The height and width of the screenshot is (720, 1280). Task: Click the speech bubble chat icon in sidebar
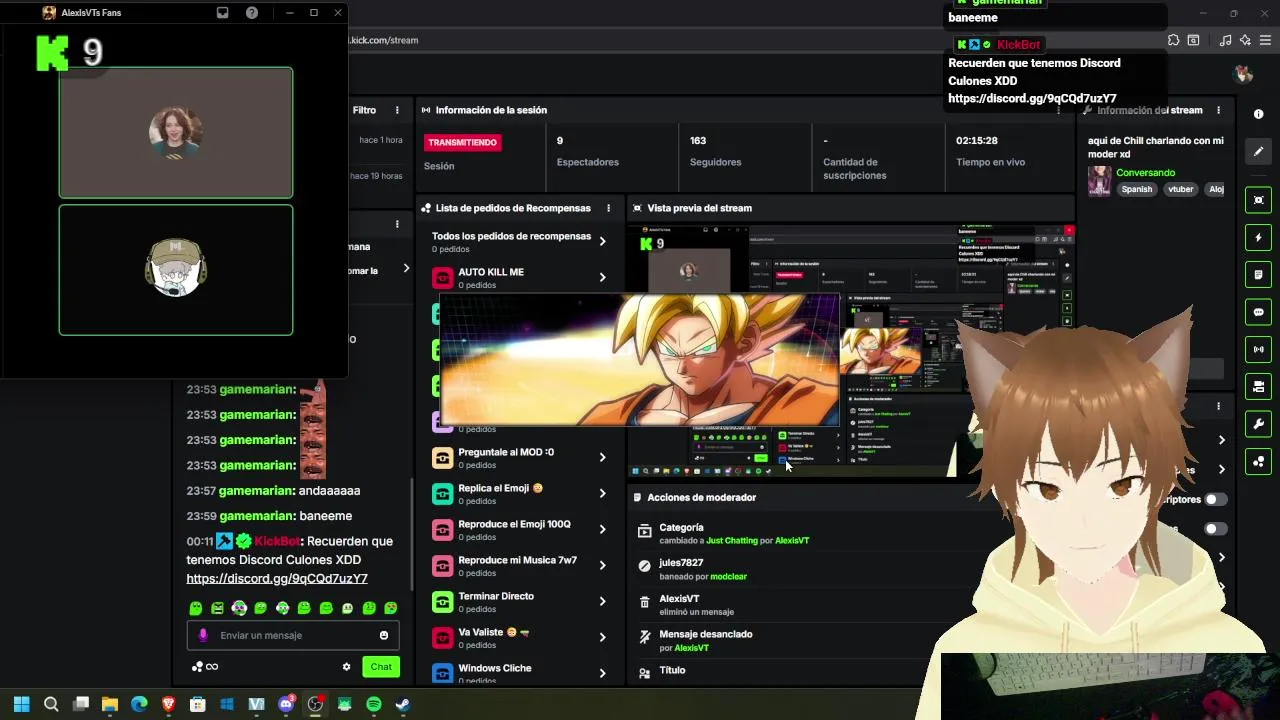click(x=1259, y=312)
